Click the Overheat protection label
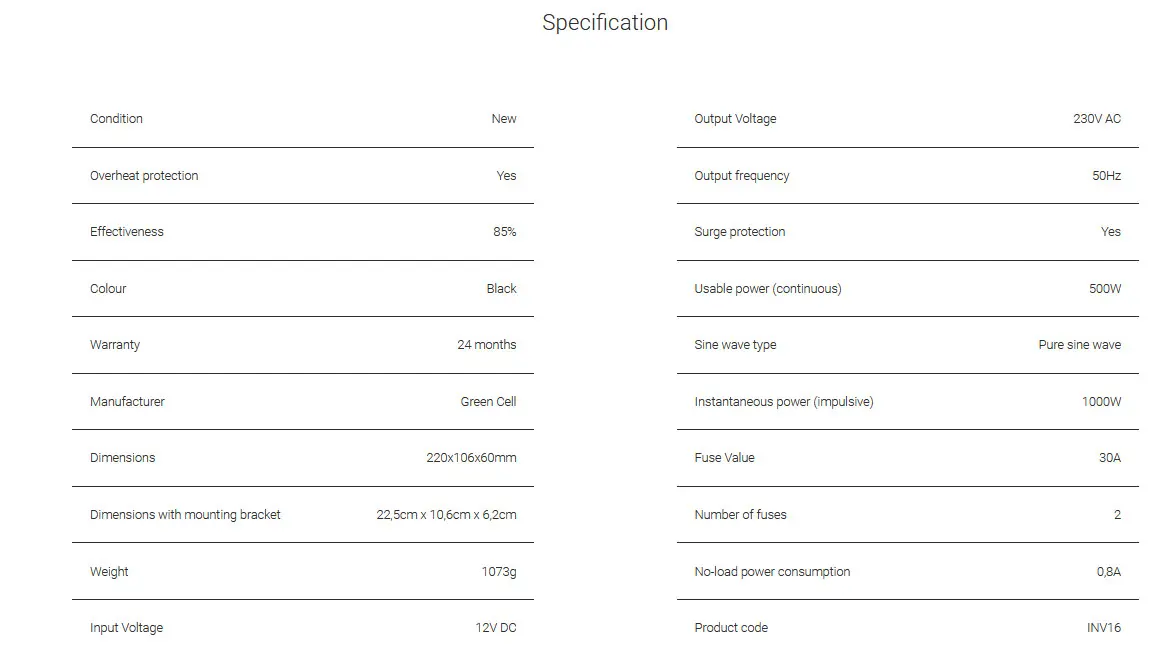This screenshot has width=1168, height=657. [144, 176]
